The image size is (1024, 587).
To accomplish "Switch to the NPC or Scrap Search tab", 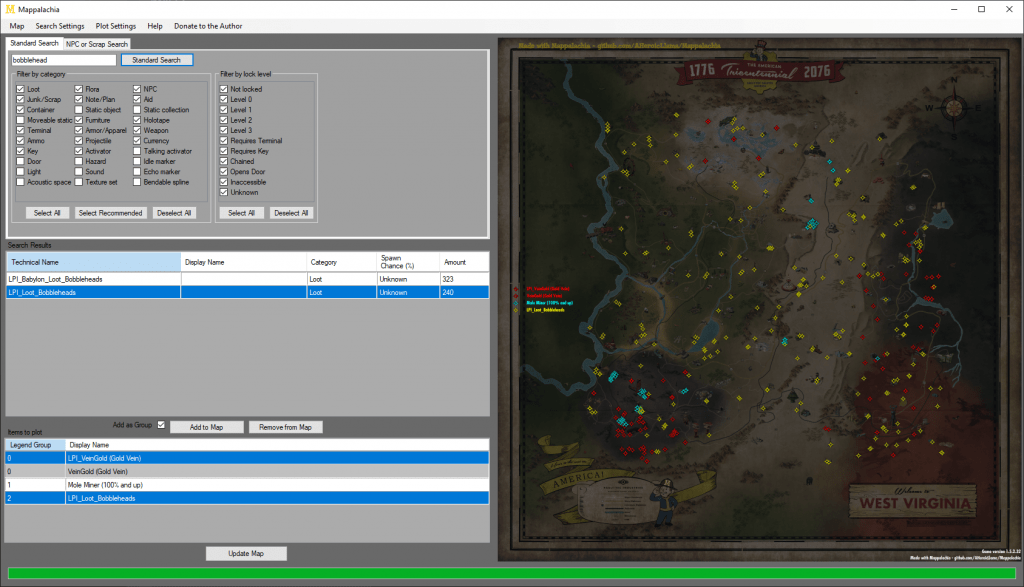I will [x=96, y=44].
